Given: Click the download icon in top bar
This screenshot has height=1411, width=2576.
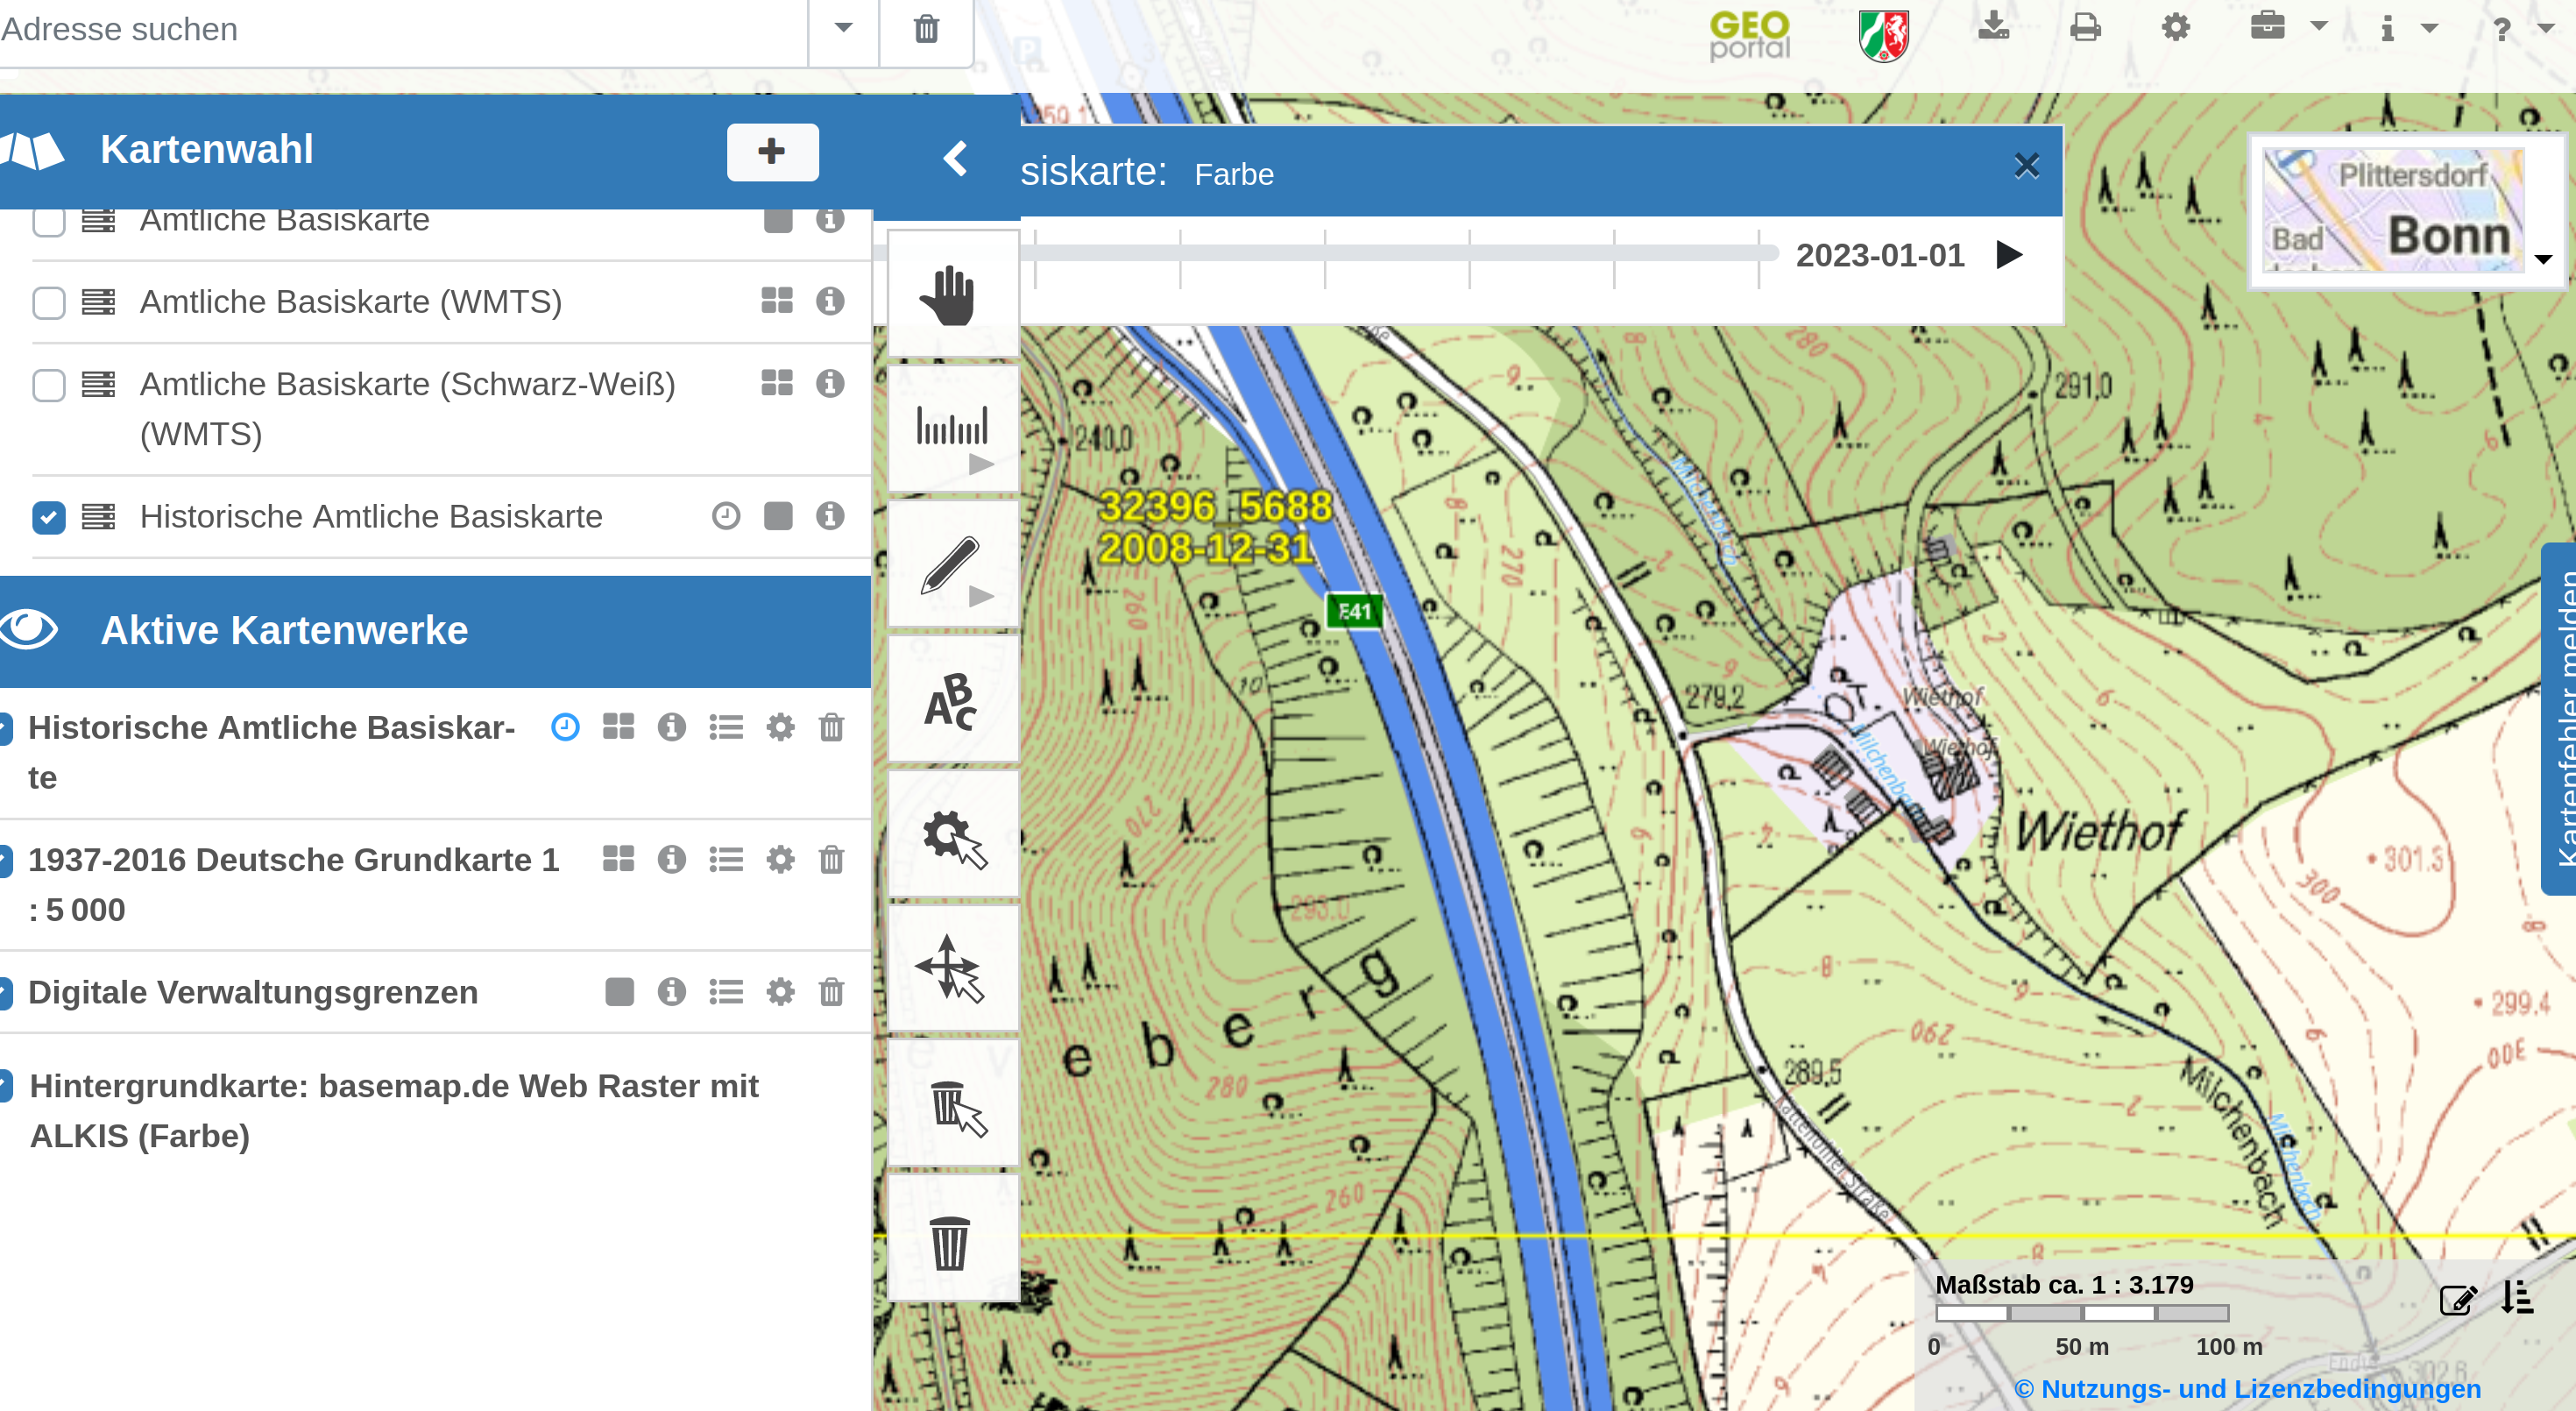Looking at the screenshot, I should 1993,26.
